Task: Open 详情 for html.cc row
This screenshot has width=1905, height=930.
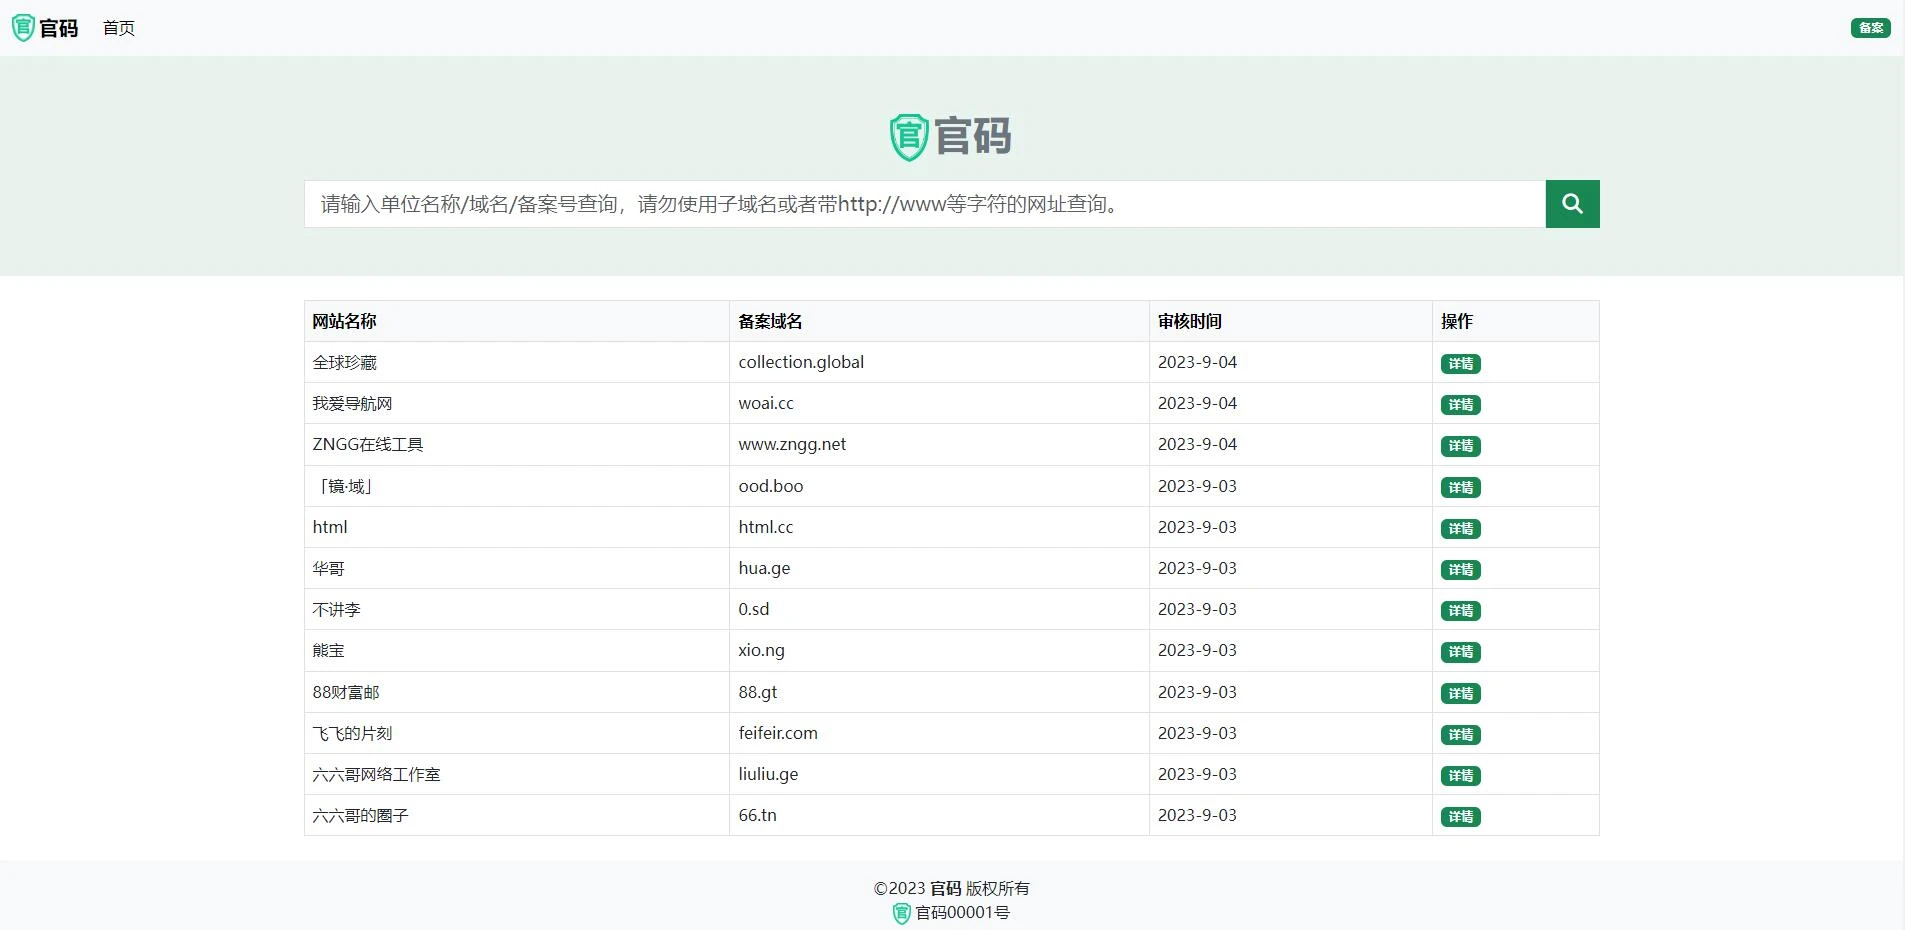Action: (1460, 529)
